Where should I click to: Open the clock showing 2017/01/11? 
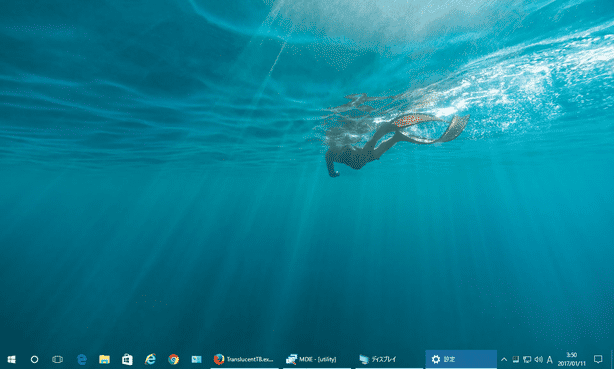pyautogui.click(x=572, y=359)
